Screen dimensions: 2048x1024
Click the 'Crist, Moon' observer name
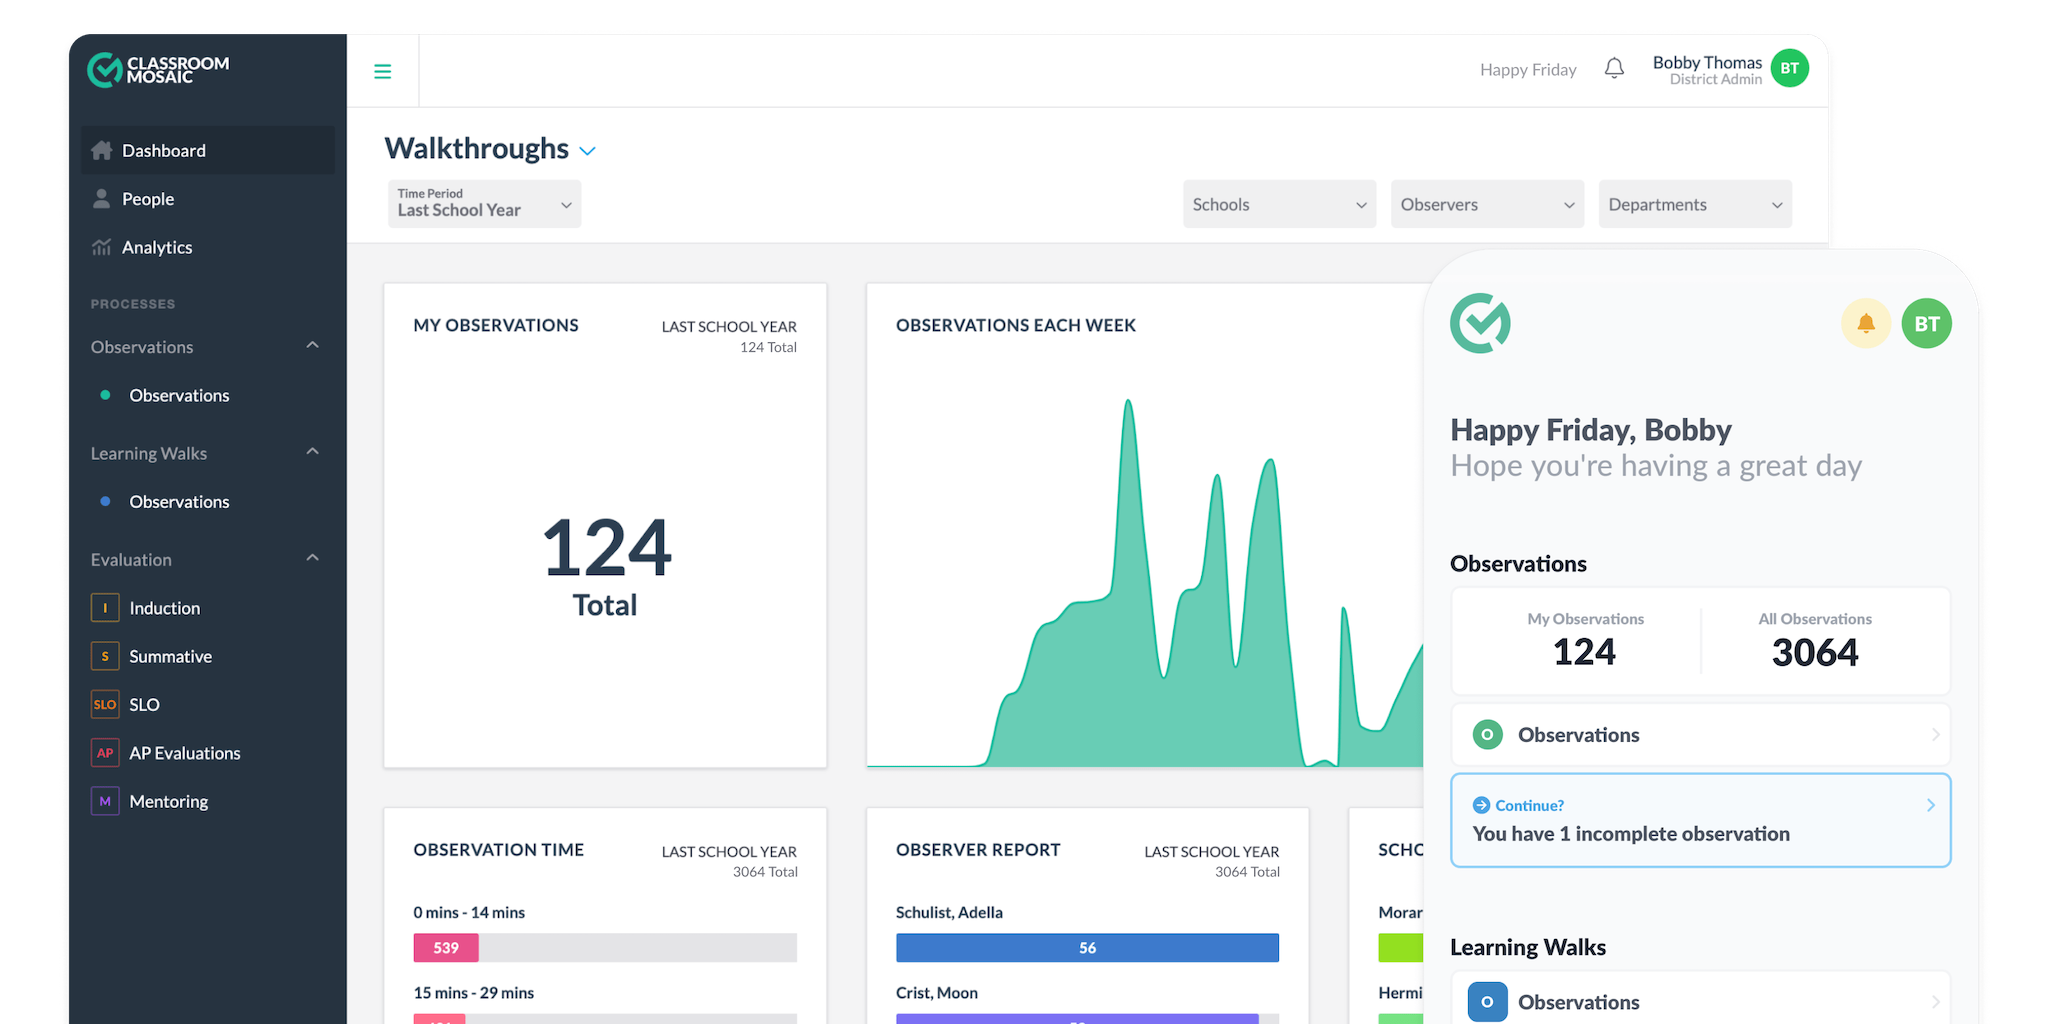937,993
